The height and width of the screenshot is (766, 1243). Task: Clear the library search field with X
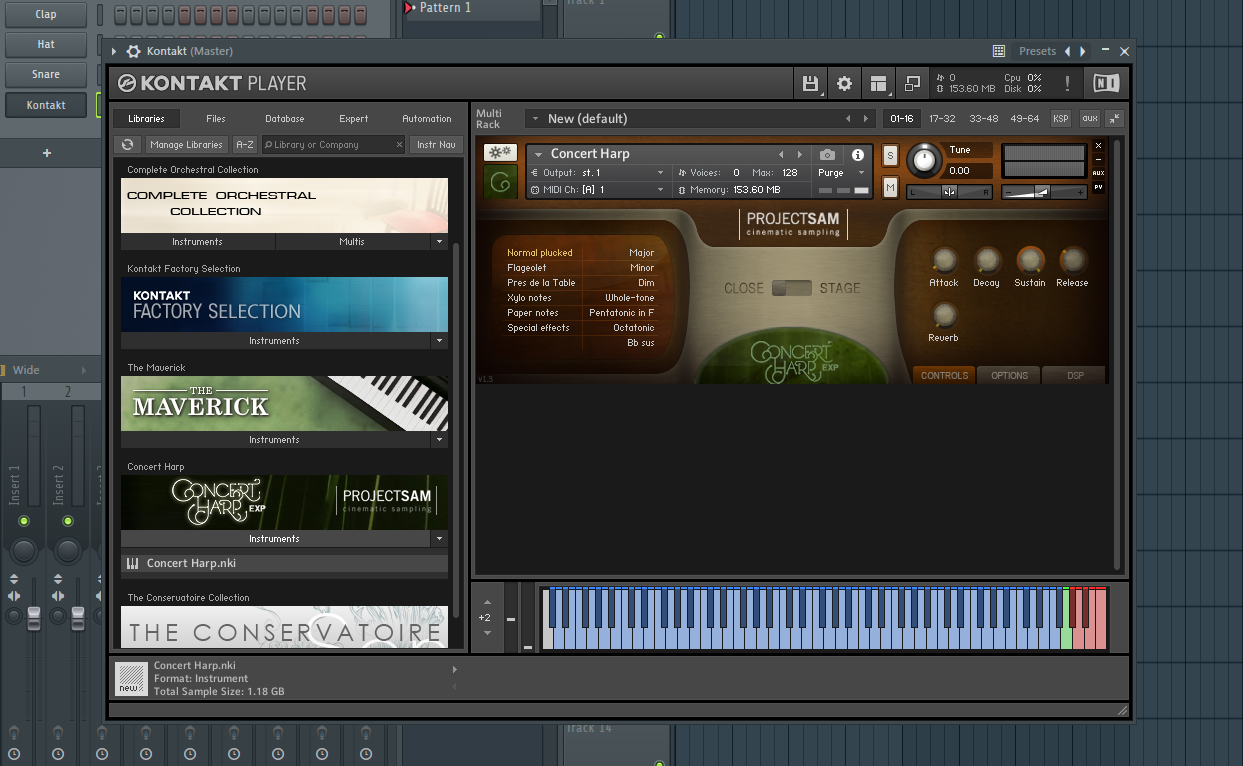pyautogui.click(x=399, y=145)
